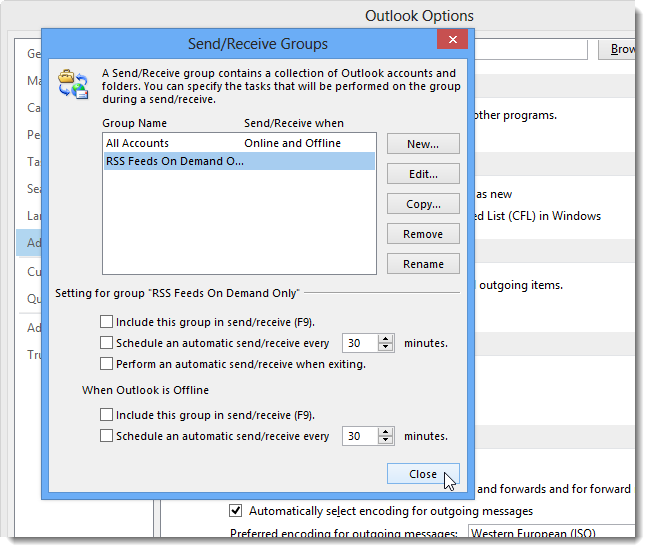650x552 pixels.
Task: Enable offline Schedule an automatic send/receive checkbox
Action: [x=106, y=436]
